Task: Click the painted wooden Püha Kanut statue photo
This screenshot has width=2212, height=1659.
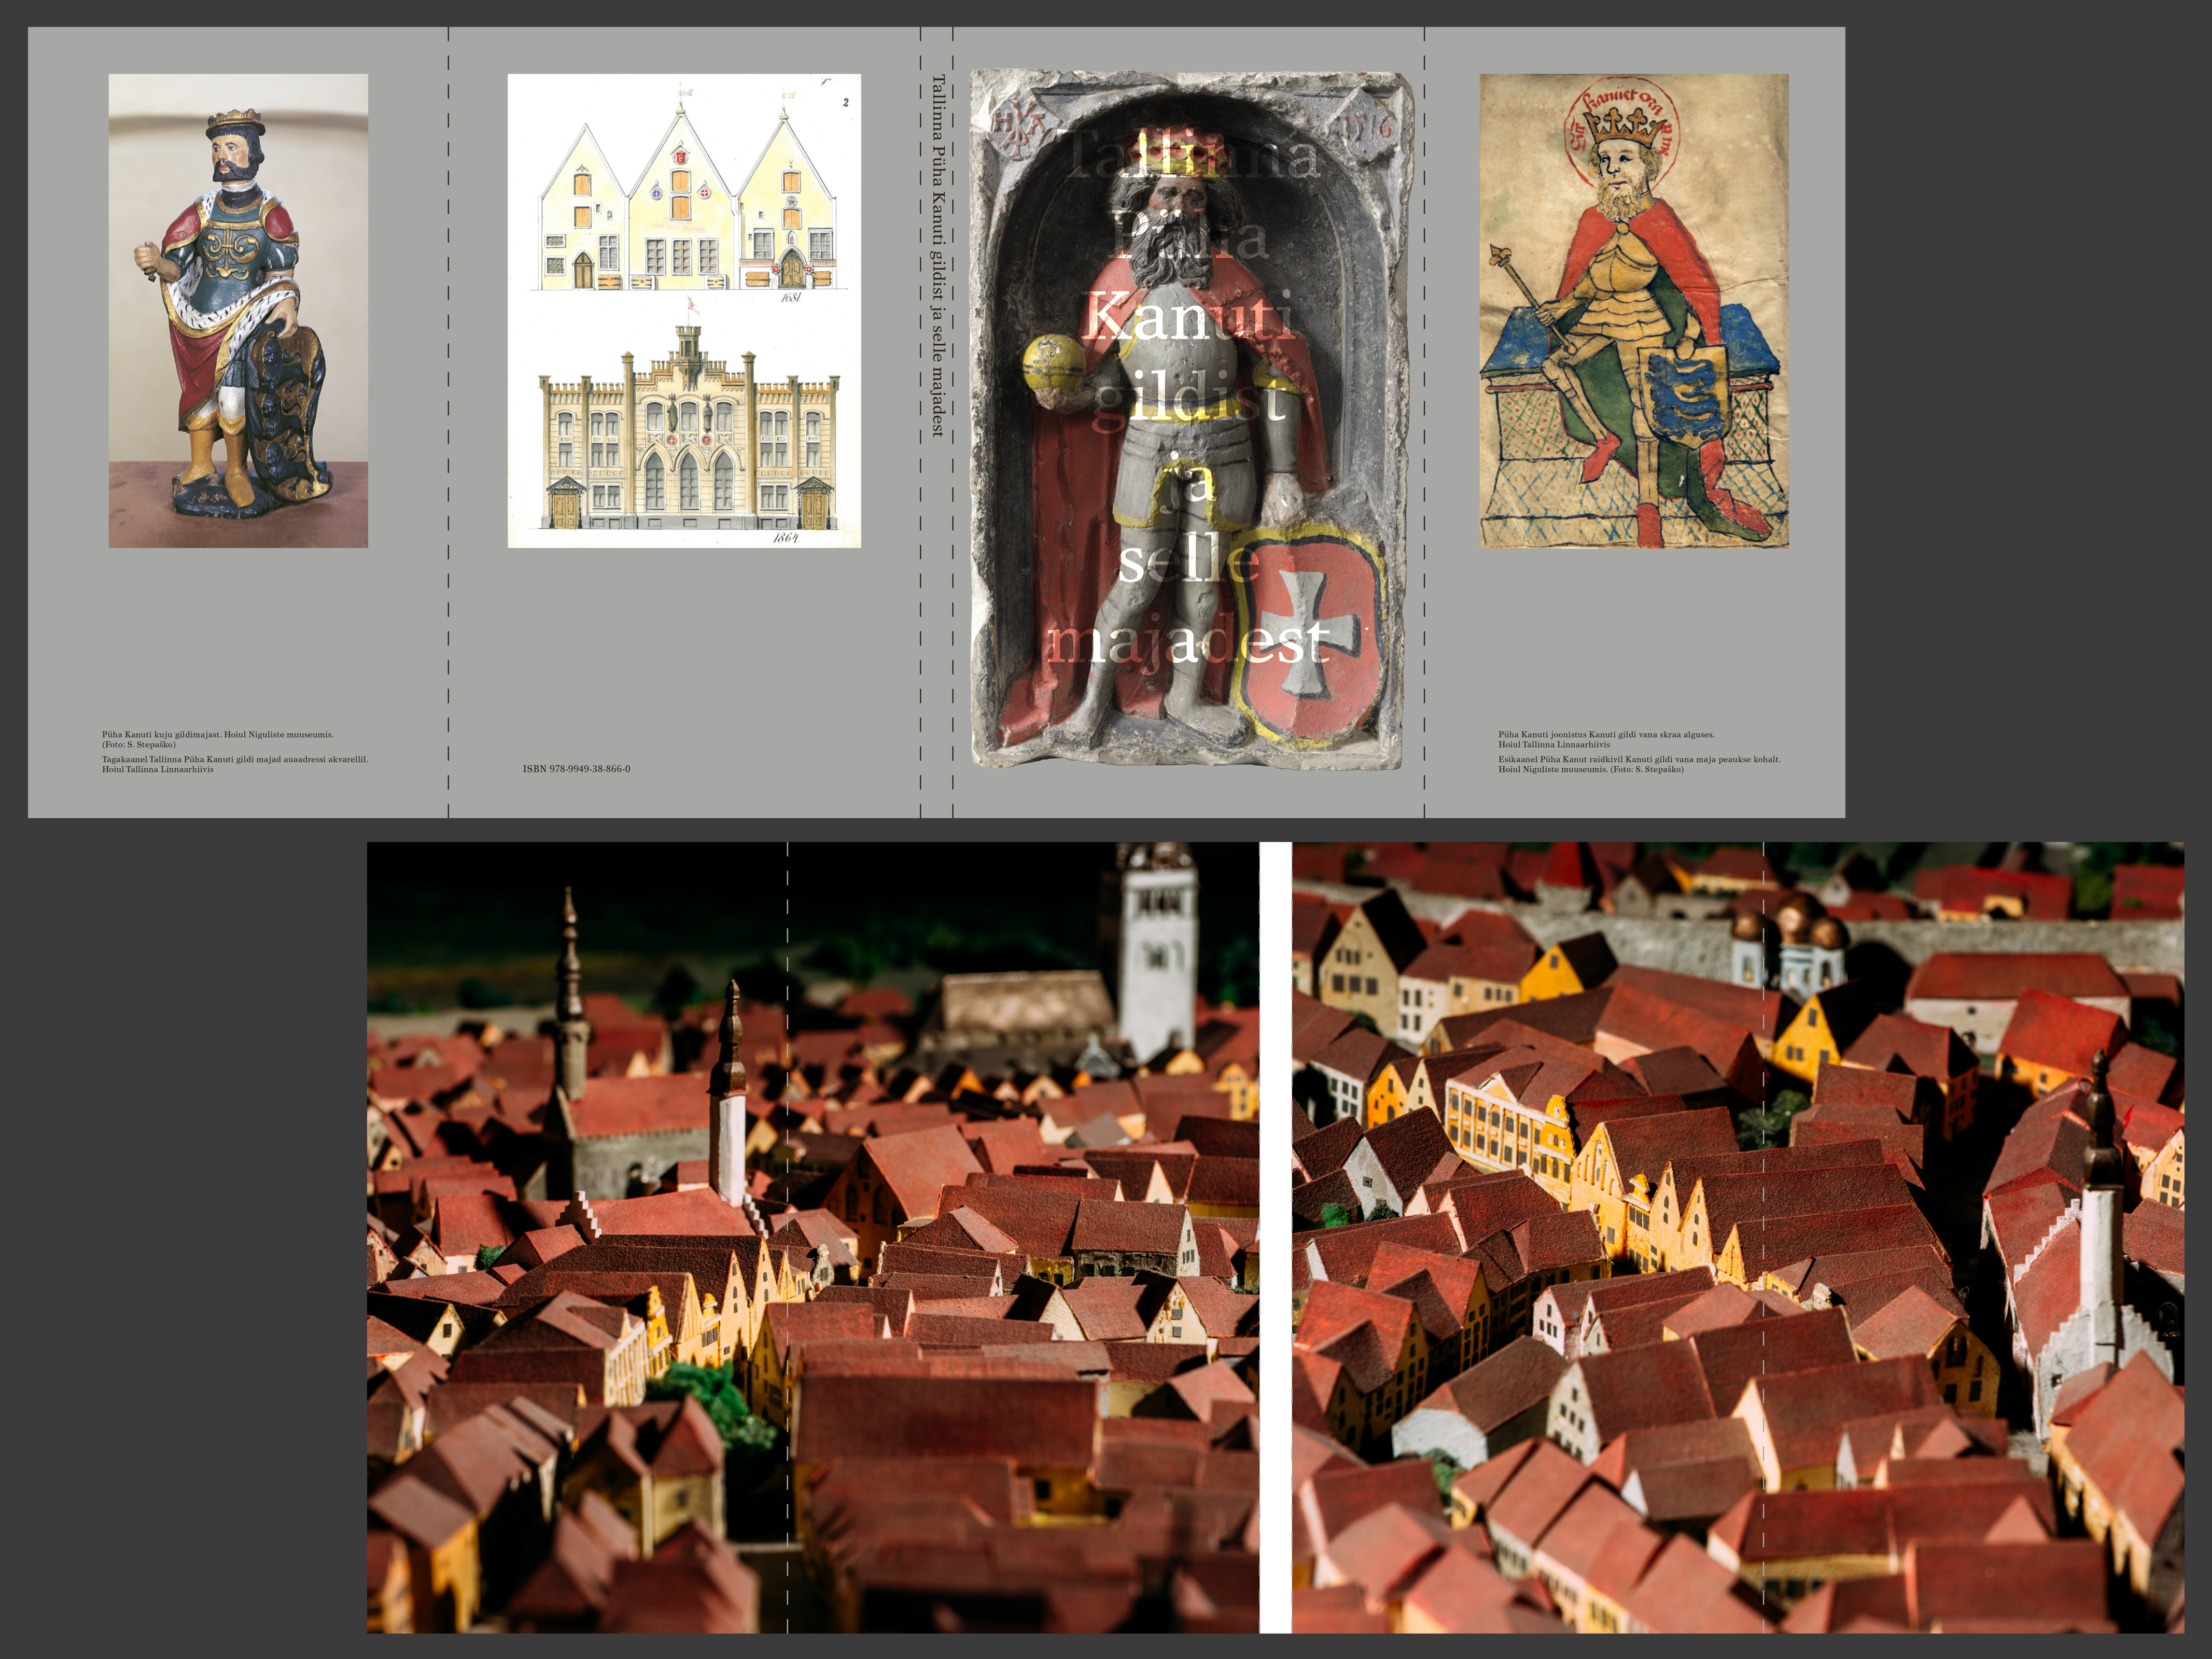Action: click(x=238, y=310)
